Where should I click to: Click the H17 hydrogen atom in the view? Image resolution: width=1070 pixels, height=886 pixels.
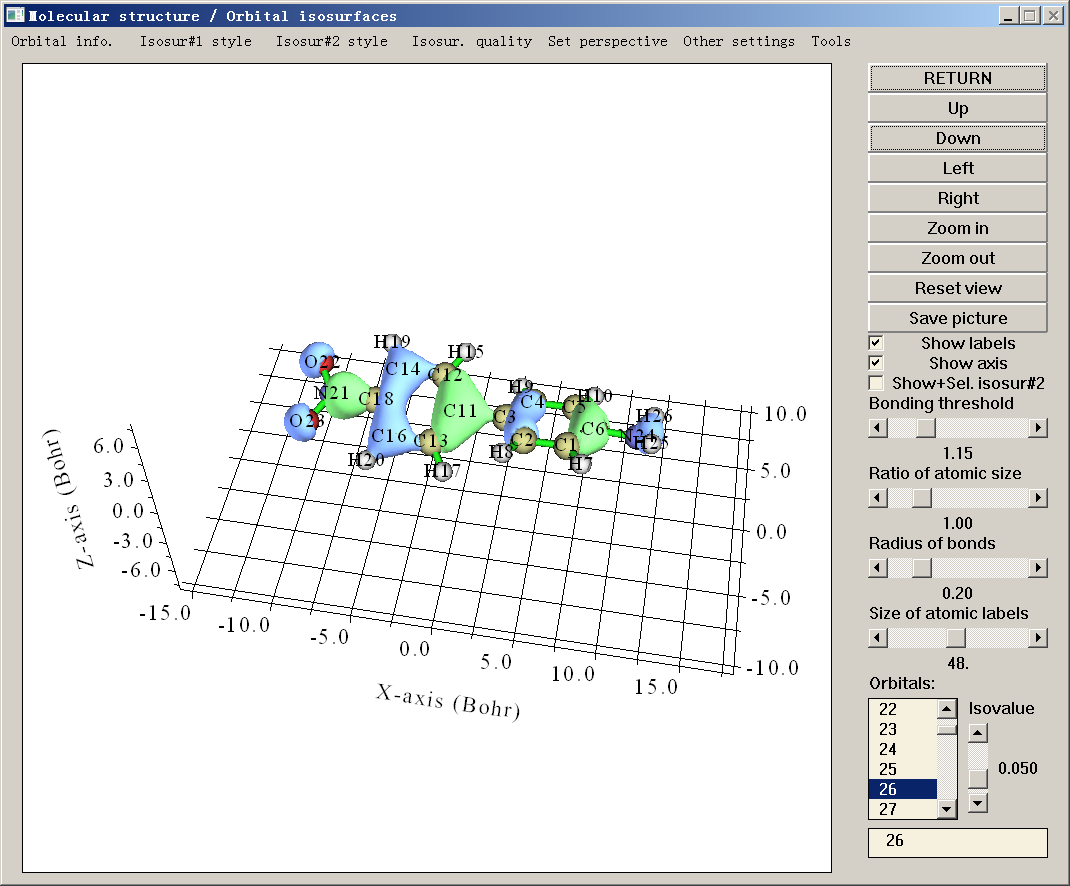click(x=443, y=470)
